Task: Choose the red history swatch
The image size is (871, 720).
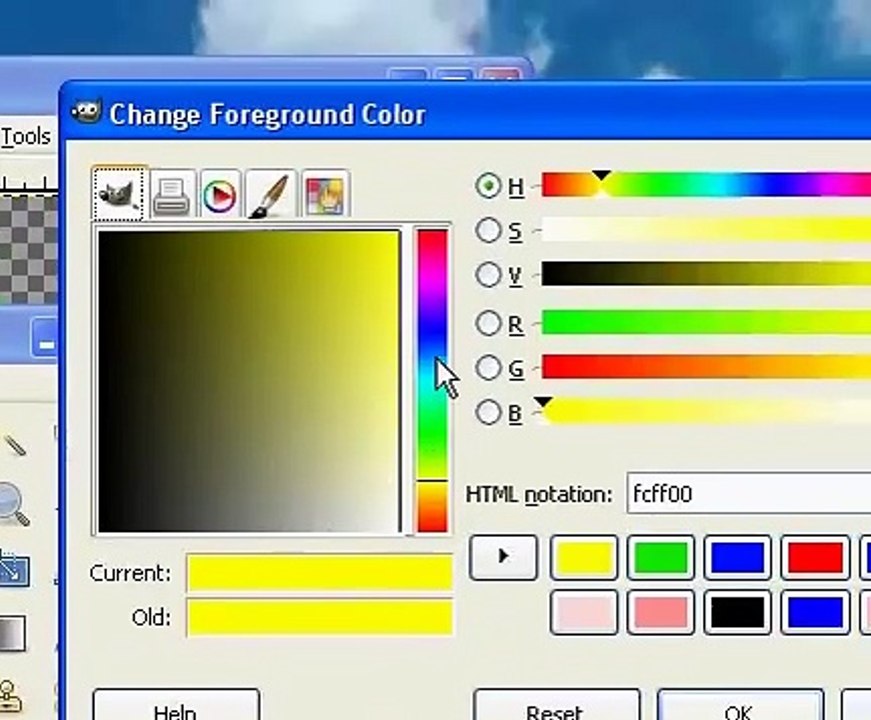Action: click(x=815, y=557)
